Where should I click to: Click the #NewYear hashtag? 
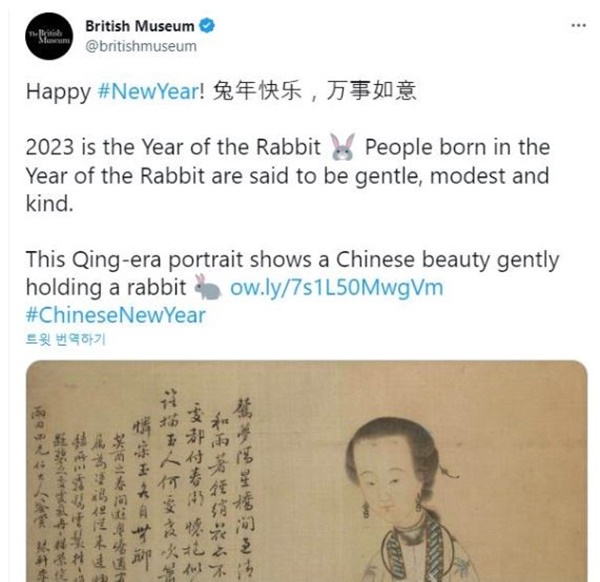[148, 91]
